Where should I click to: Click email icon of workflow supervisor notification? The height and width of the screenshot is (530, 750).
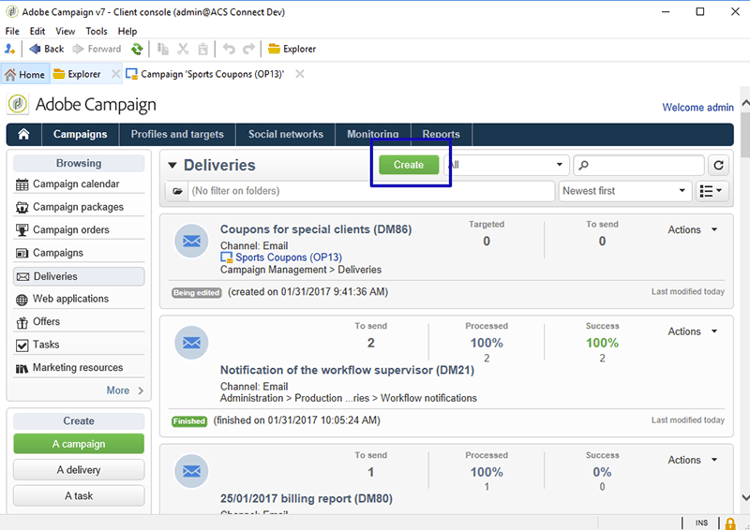[x=191, y=342]
